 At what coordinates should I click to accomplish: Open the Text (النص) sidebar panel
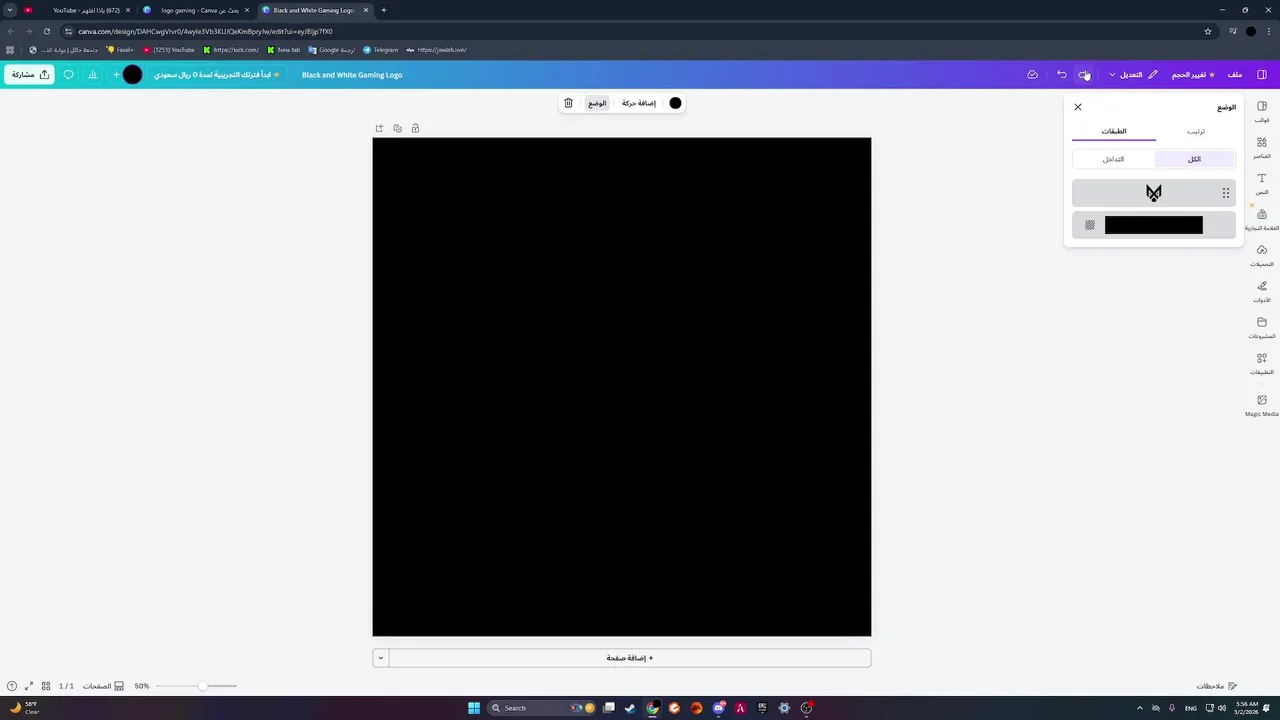(x=1262, y=183)
